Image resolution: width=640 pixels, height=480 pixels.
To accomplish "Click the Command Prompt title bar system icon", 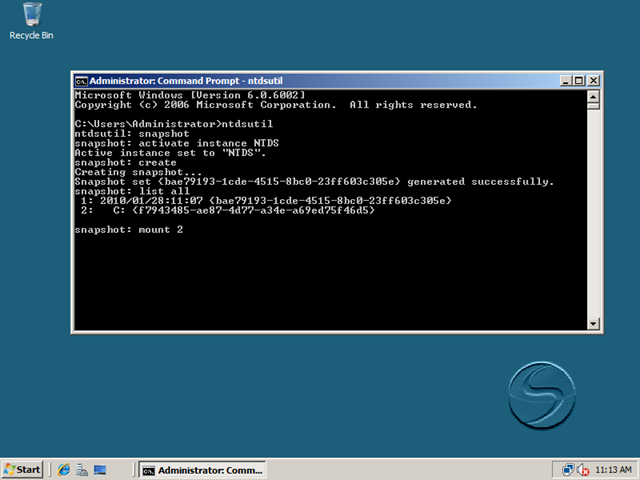I will click(81, 81).
